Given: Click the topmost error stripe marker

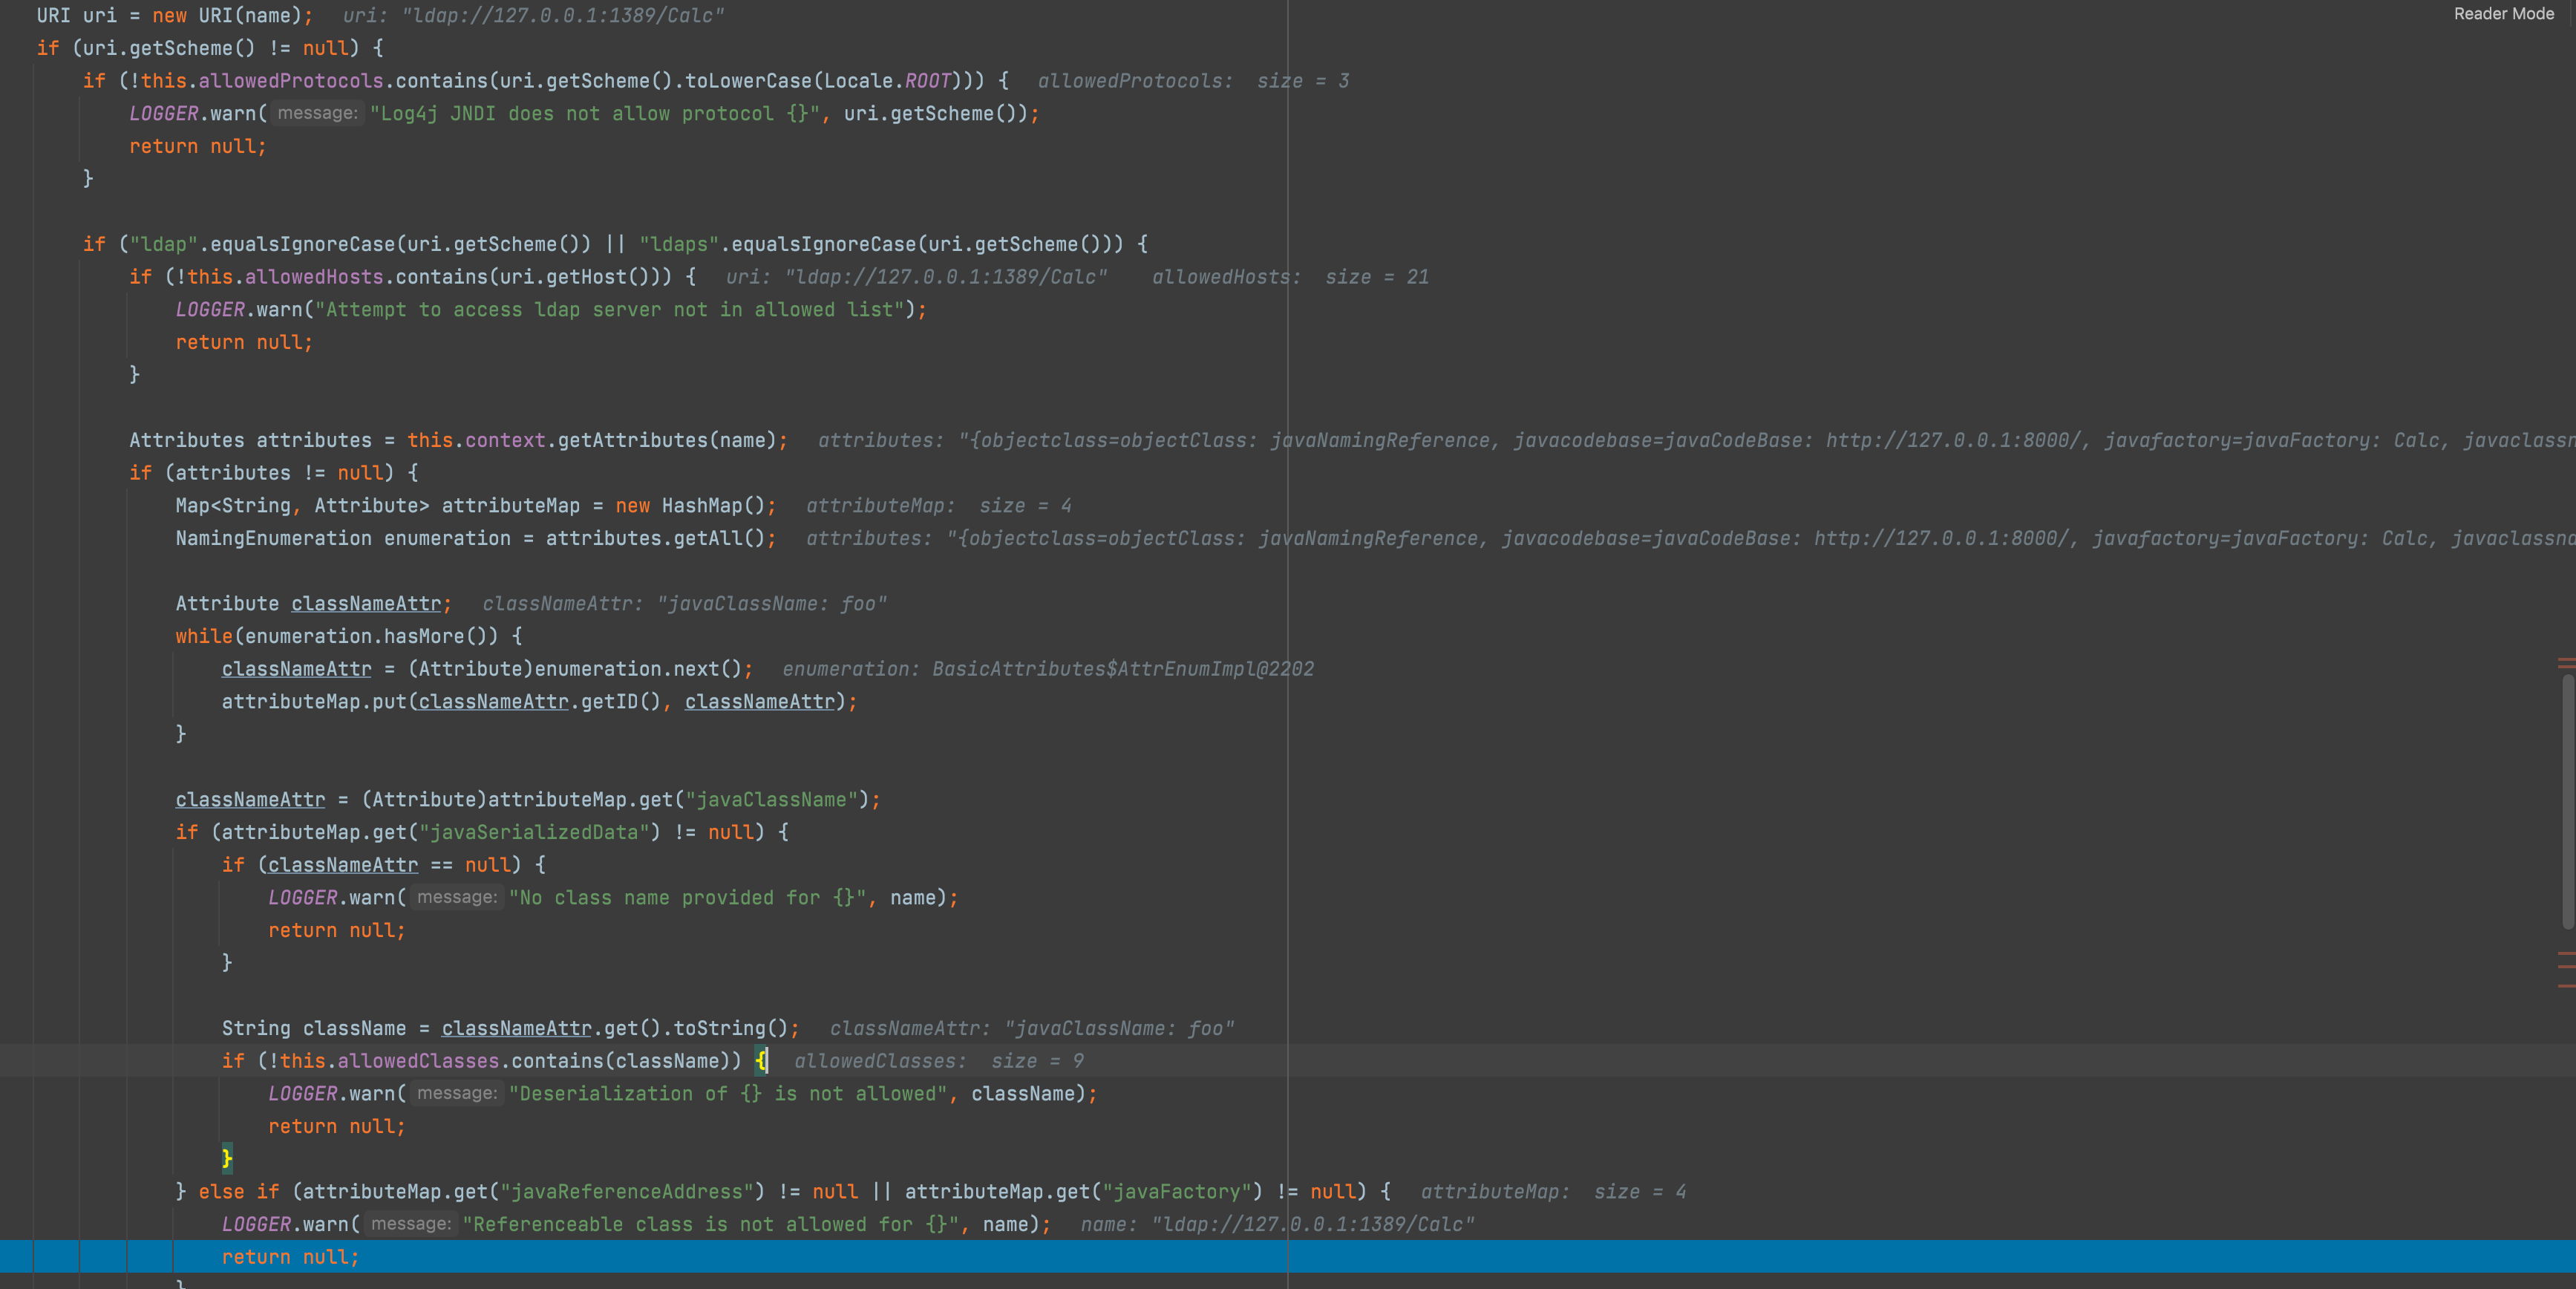Looking at the screenshot, I should [x=2566, y=660].
